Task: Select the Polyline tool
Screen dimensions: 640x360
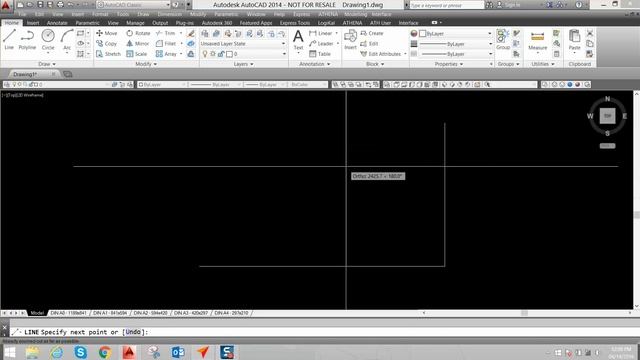Action: tap(27, 40)
